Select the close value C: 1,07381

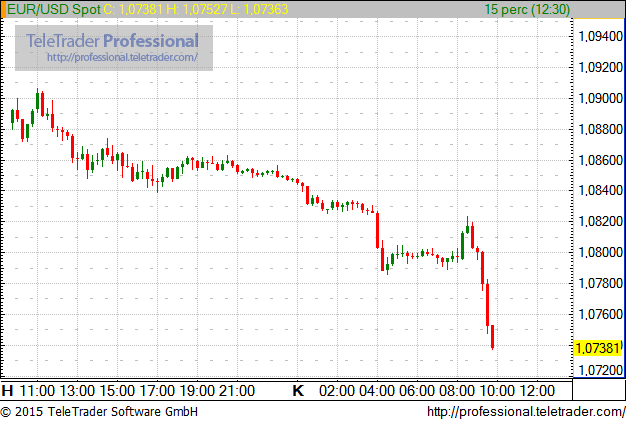click(x=133, y=9)
